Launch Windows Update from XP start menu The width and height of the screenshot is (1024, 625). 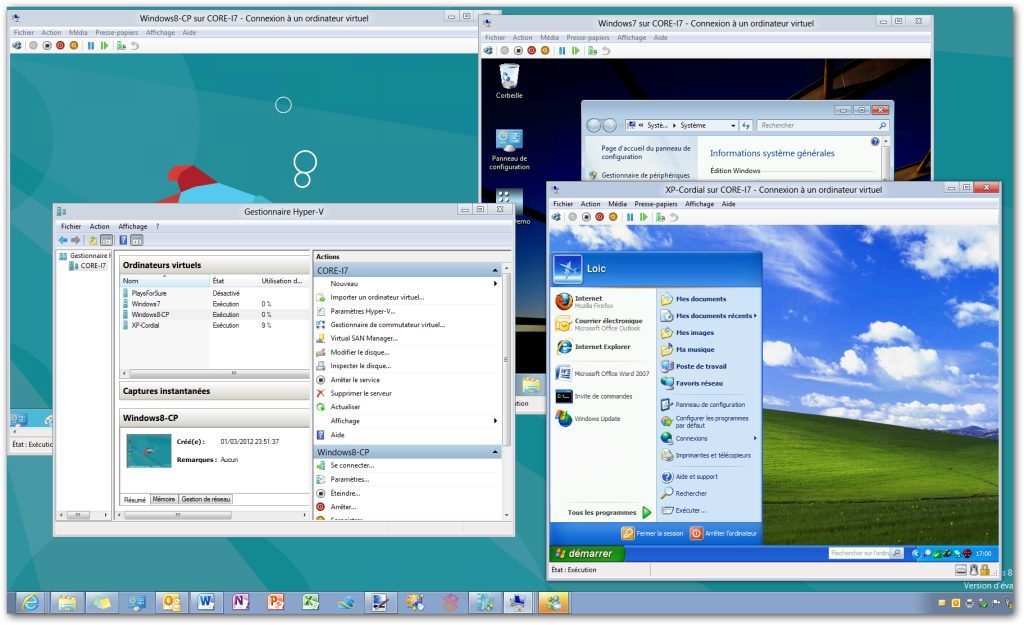pyautogui.click(x=588, y=419)
